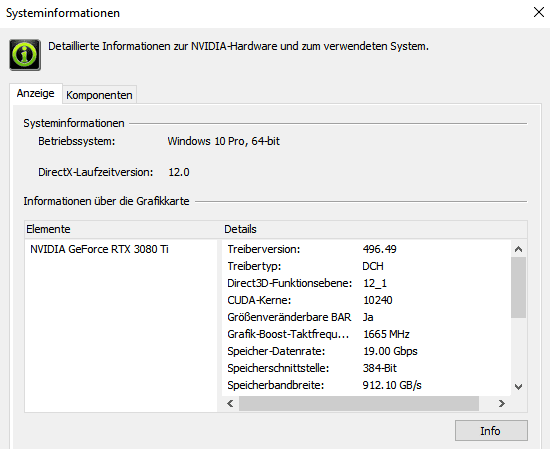
Task: Click the 19.00 Gbps value
Action: 390,351
